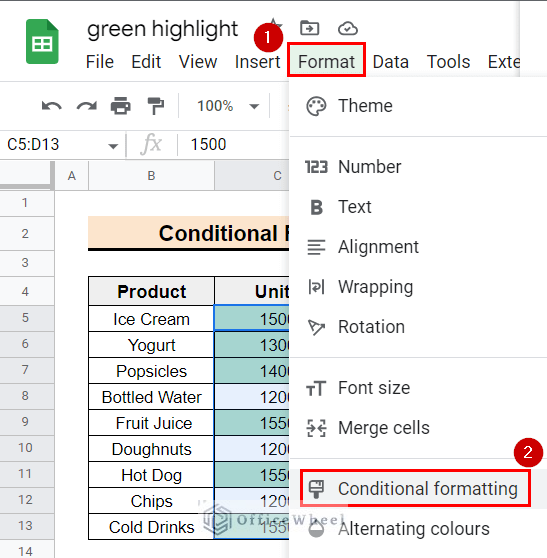Click the Ice Cream cell
The image size is (547, 558).
click(151, 319)
